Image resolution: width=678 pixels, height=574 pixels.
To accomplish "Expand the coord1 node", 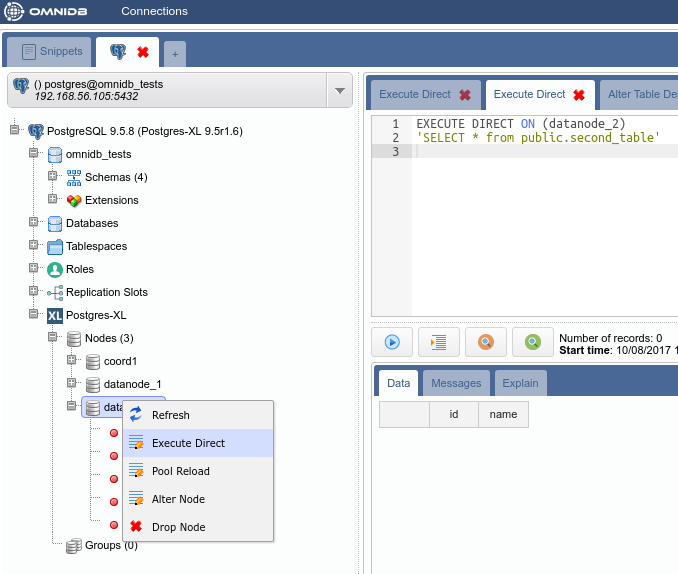I will 71,361.
